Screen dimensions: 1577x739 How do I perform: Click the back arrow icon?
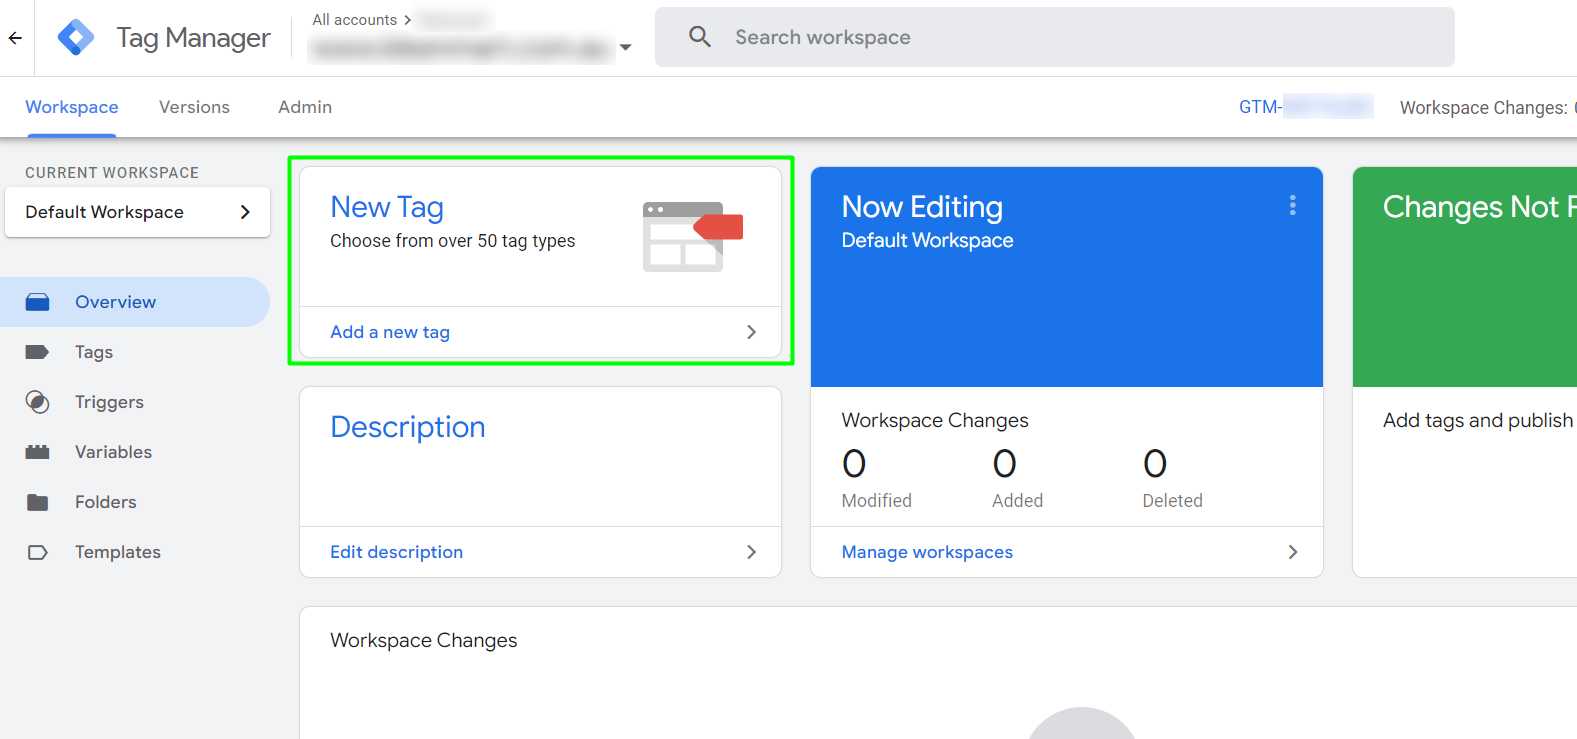[x=15, y=38]
